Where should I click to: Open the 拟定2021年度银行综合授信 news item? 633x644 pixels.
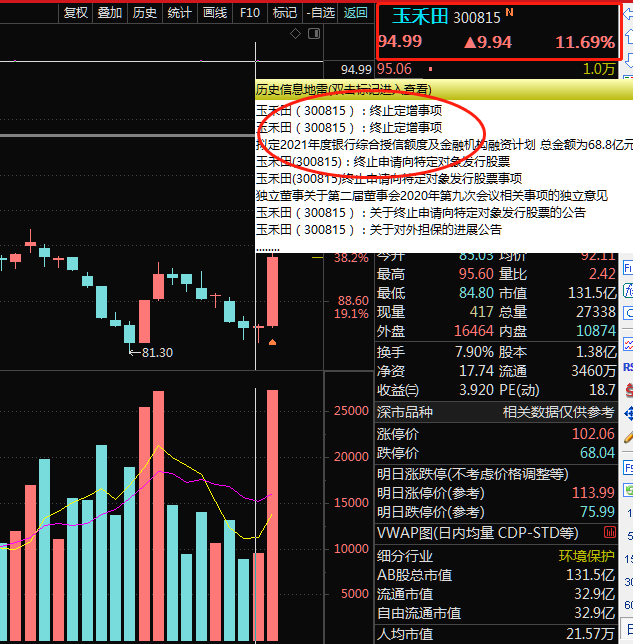[x=444, y=145]
